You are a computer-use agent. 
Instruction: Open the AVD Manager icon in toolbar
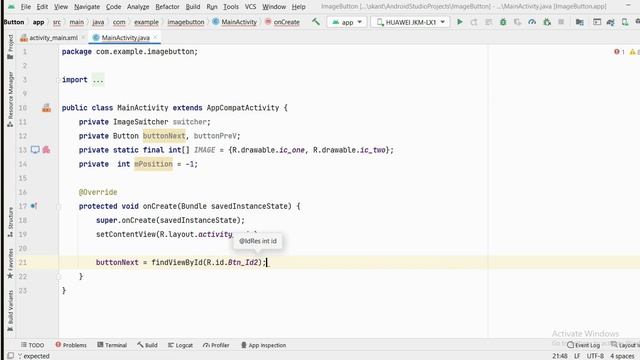coord(625,22)
